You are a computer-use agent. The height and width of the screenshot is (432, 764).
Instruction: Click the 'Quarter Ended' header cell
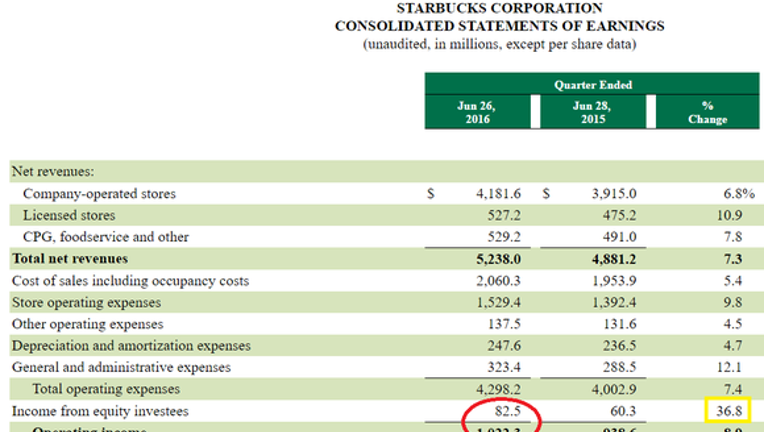[592, 85]
